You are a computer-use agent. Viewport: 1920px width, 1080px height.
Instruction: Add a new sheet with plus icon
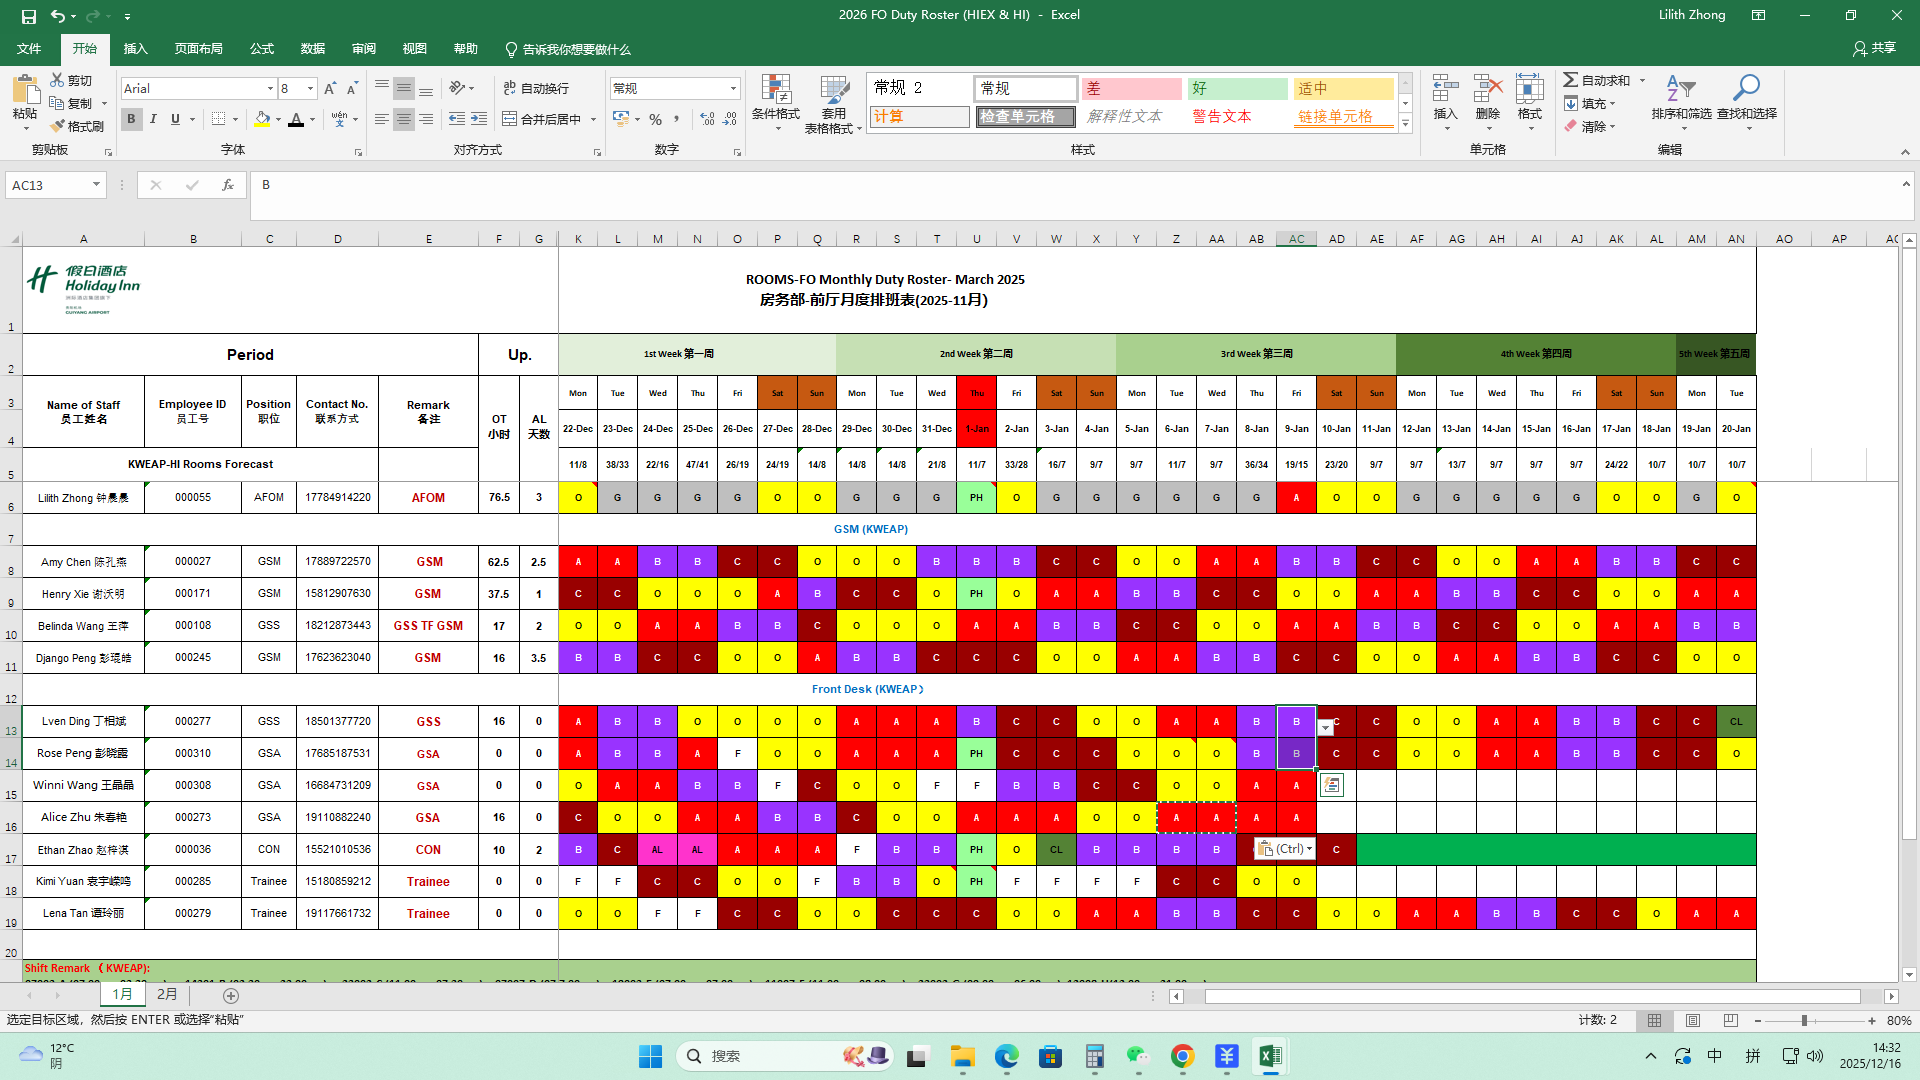point(231,996)
